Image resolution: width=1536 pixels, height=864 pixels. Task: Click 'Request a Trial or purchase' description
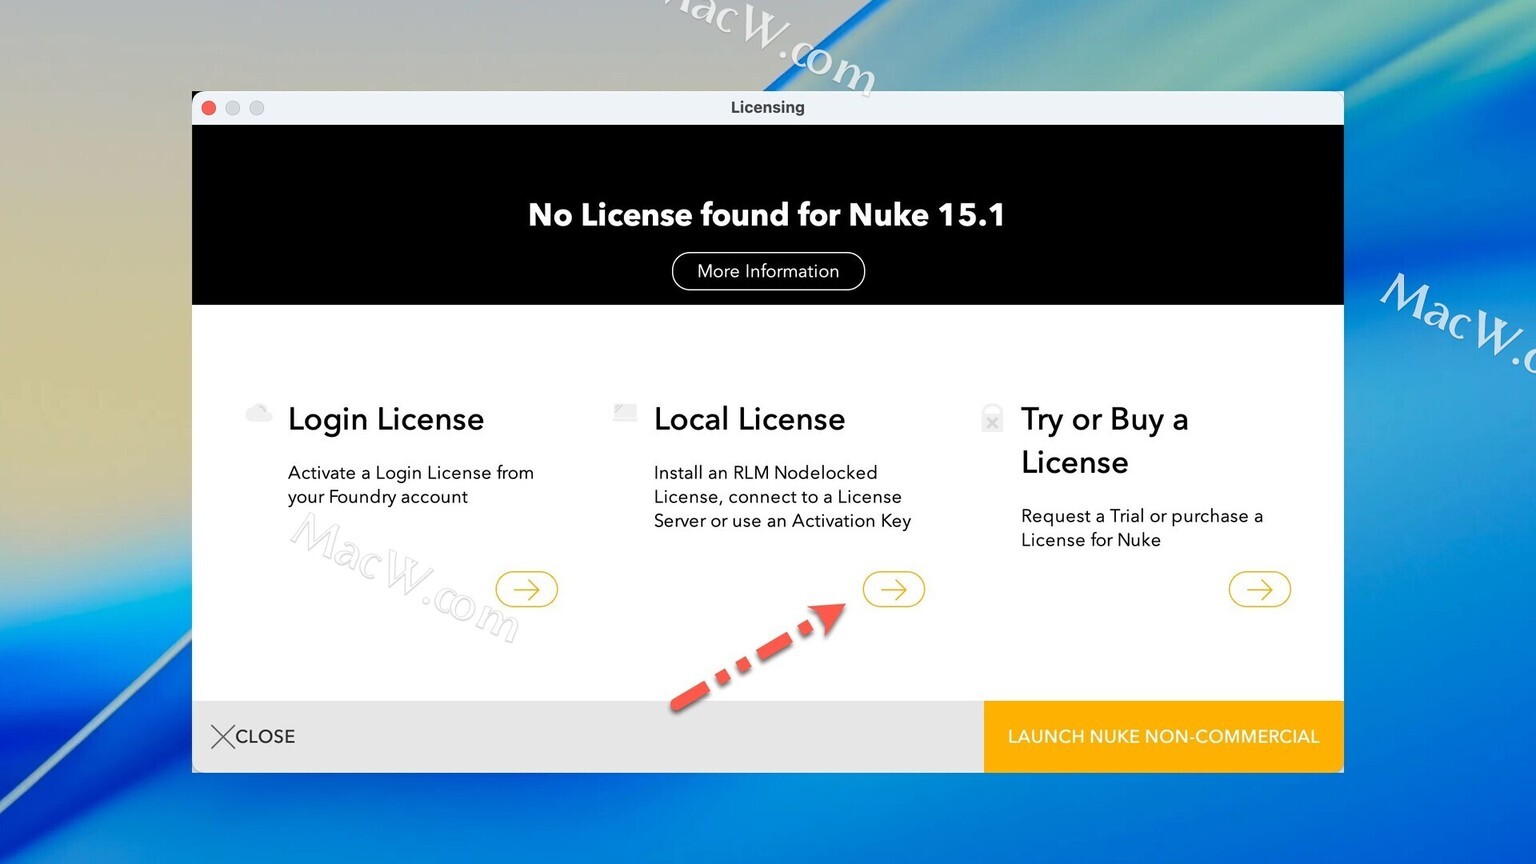point(1142,528)
